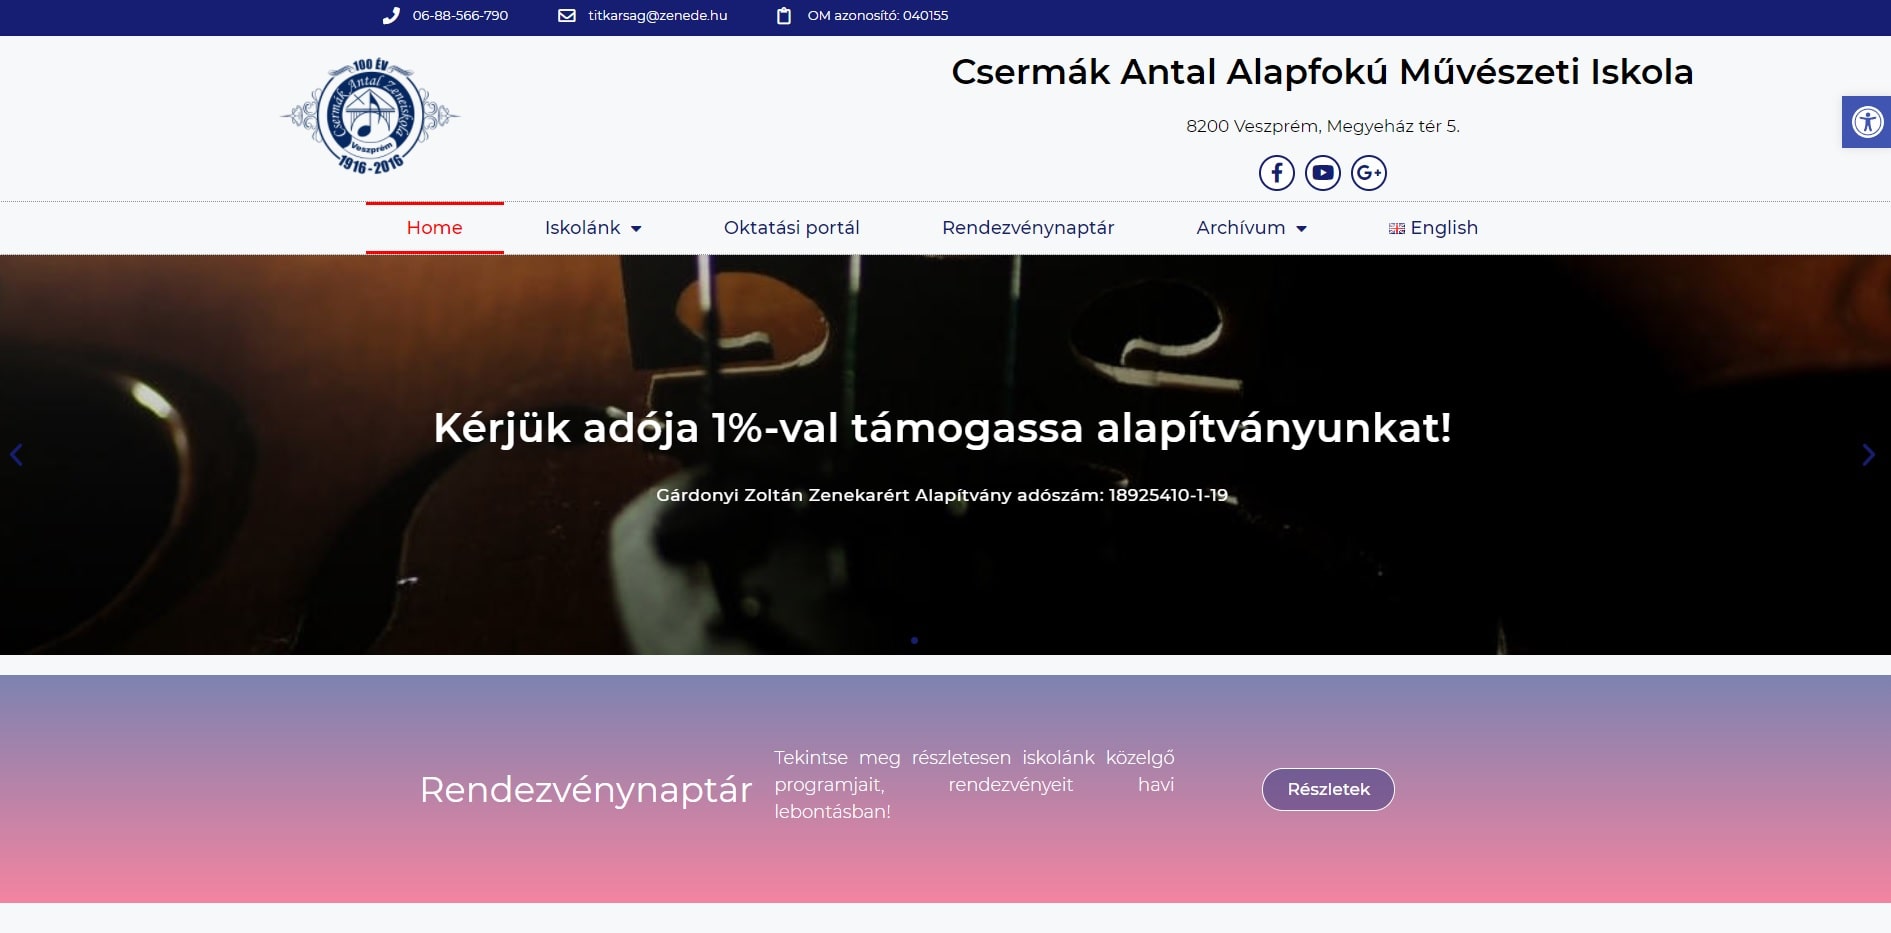This screenshot has height=933, width=1891.
Task: Open the Google Plus icon
Action: (1368, 173)
